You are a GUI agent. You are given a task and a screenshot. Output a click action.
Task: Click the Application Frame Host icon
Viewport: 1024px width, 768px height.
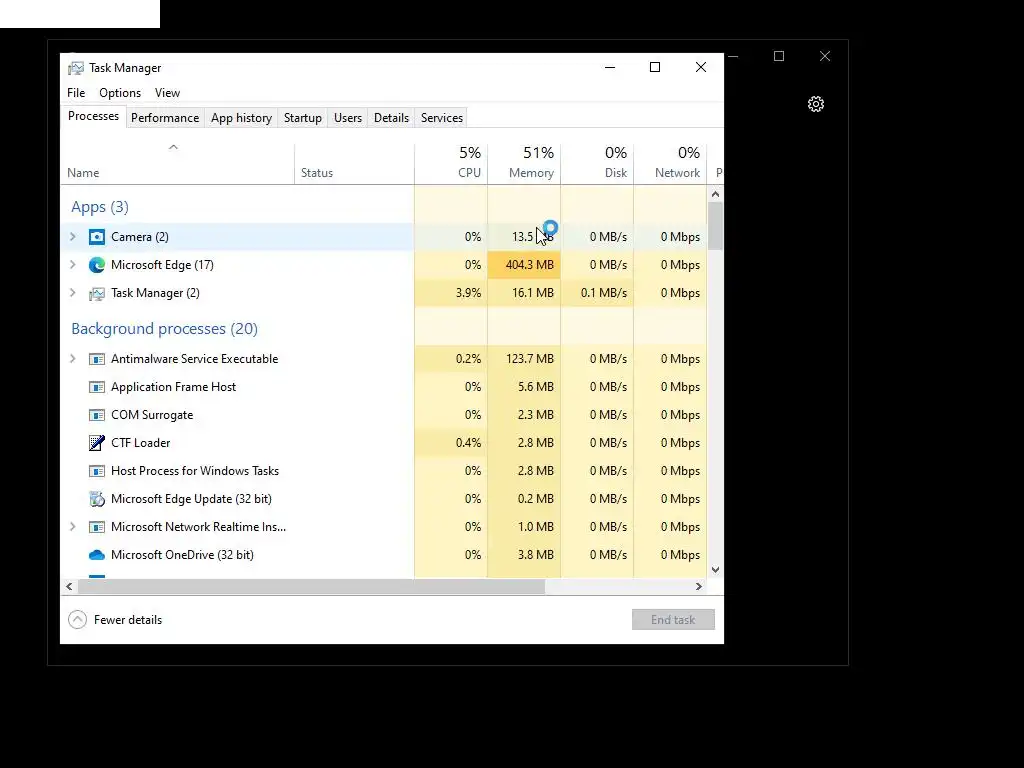[97, 387]
